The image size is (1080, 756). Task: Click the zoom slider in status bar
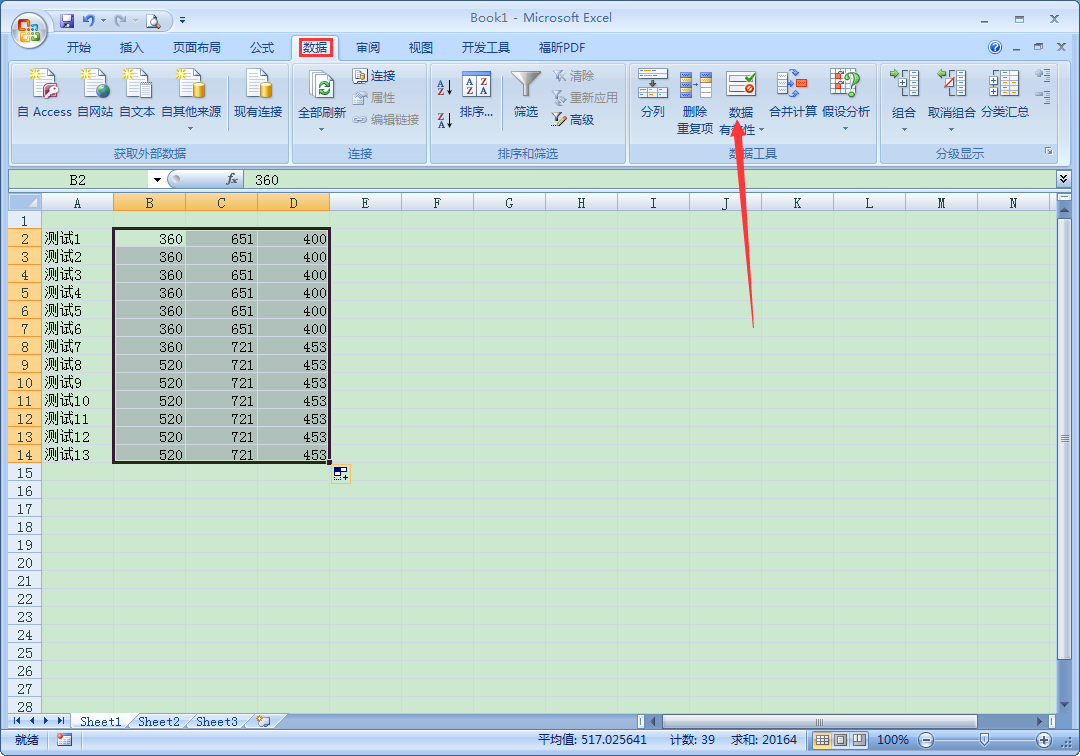pos(984,740)
